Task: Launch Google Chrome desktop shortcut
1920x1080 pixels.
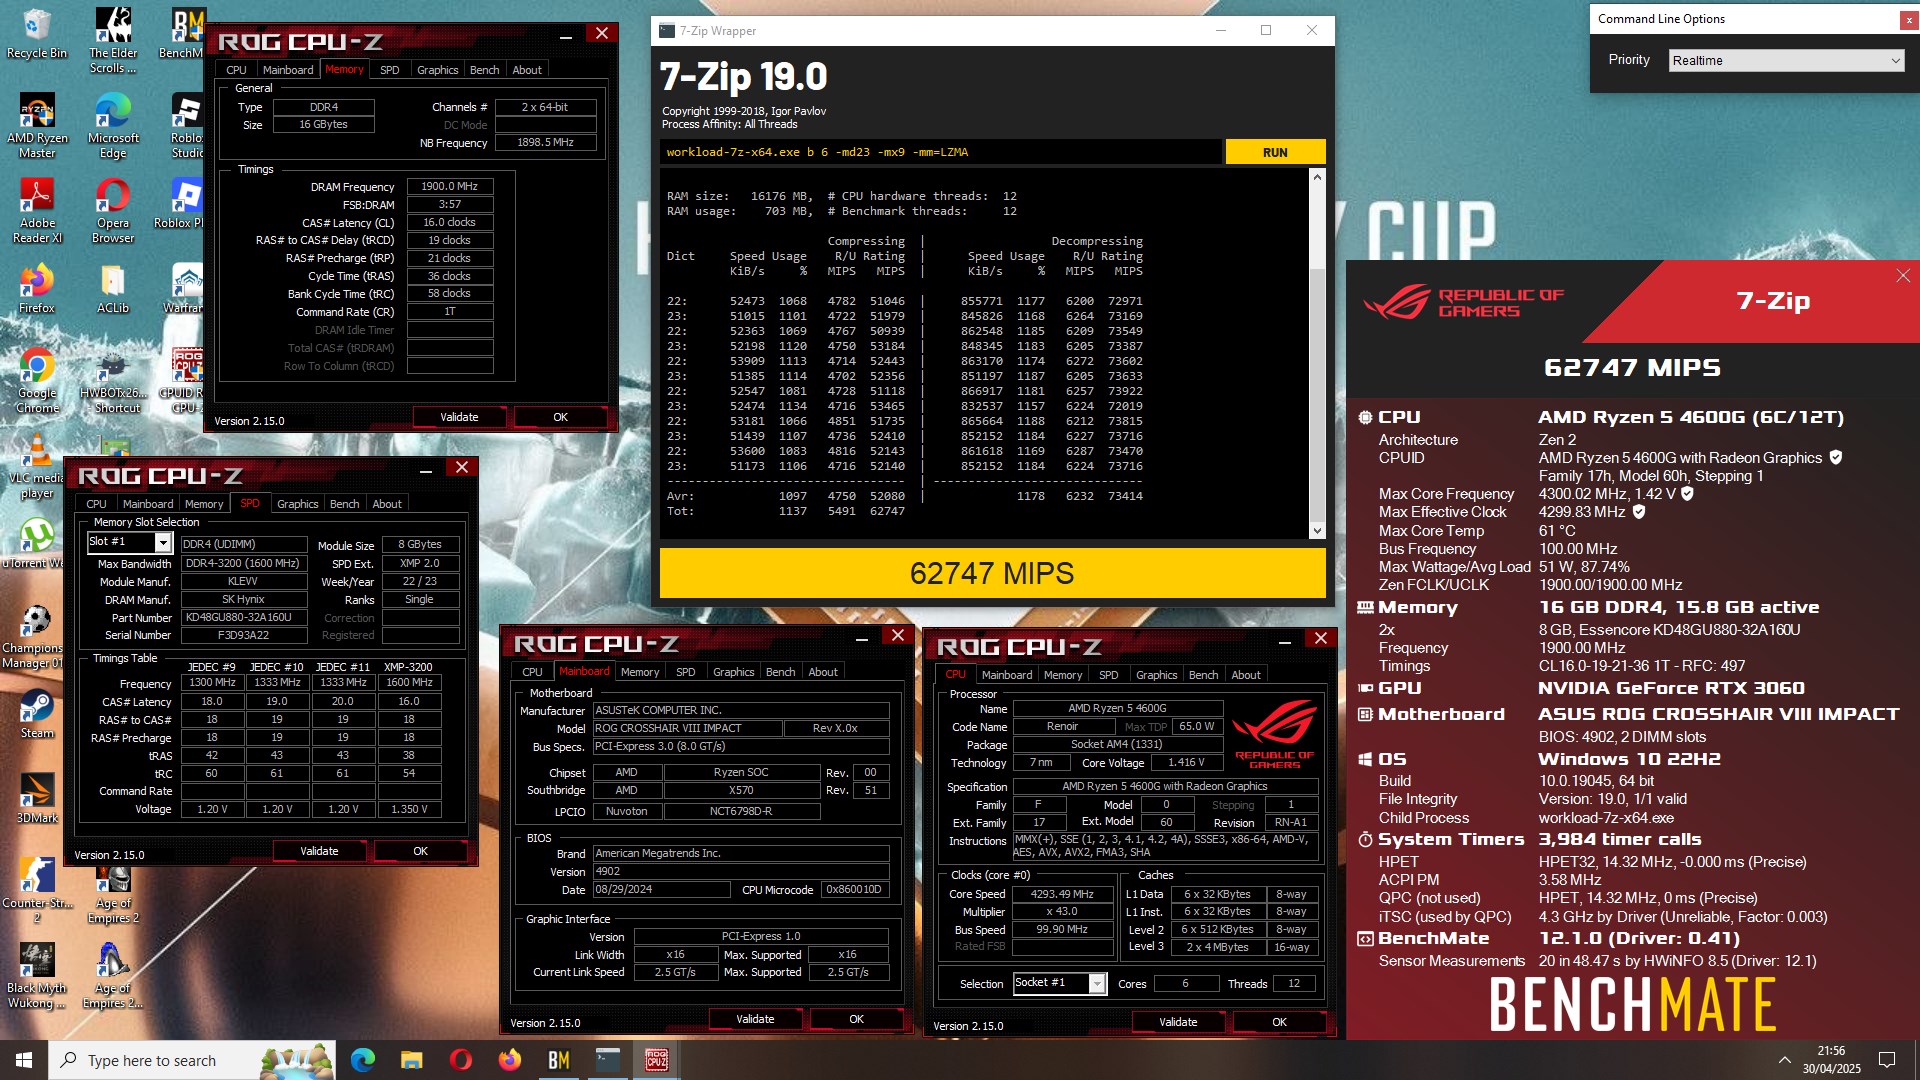Action: pyautogui.click(x=37, y=380)
